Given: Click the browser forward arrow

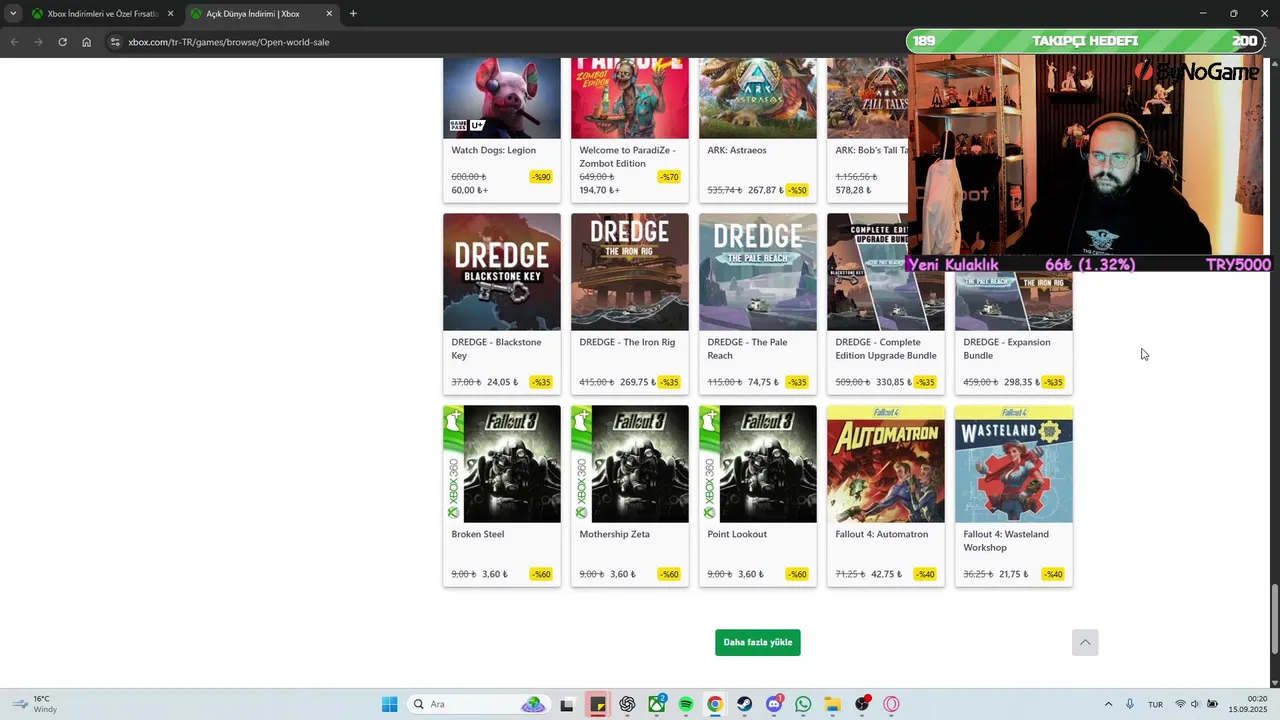Looking at the screenshot, I should pyautogui.click(x=38, y=42).
